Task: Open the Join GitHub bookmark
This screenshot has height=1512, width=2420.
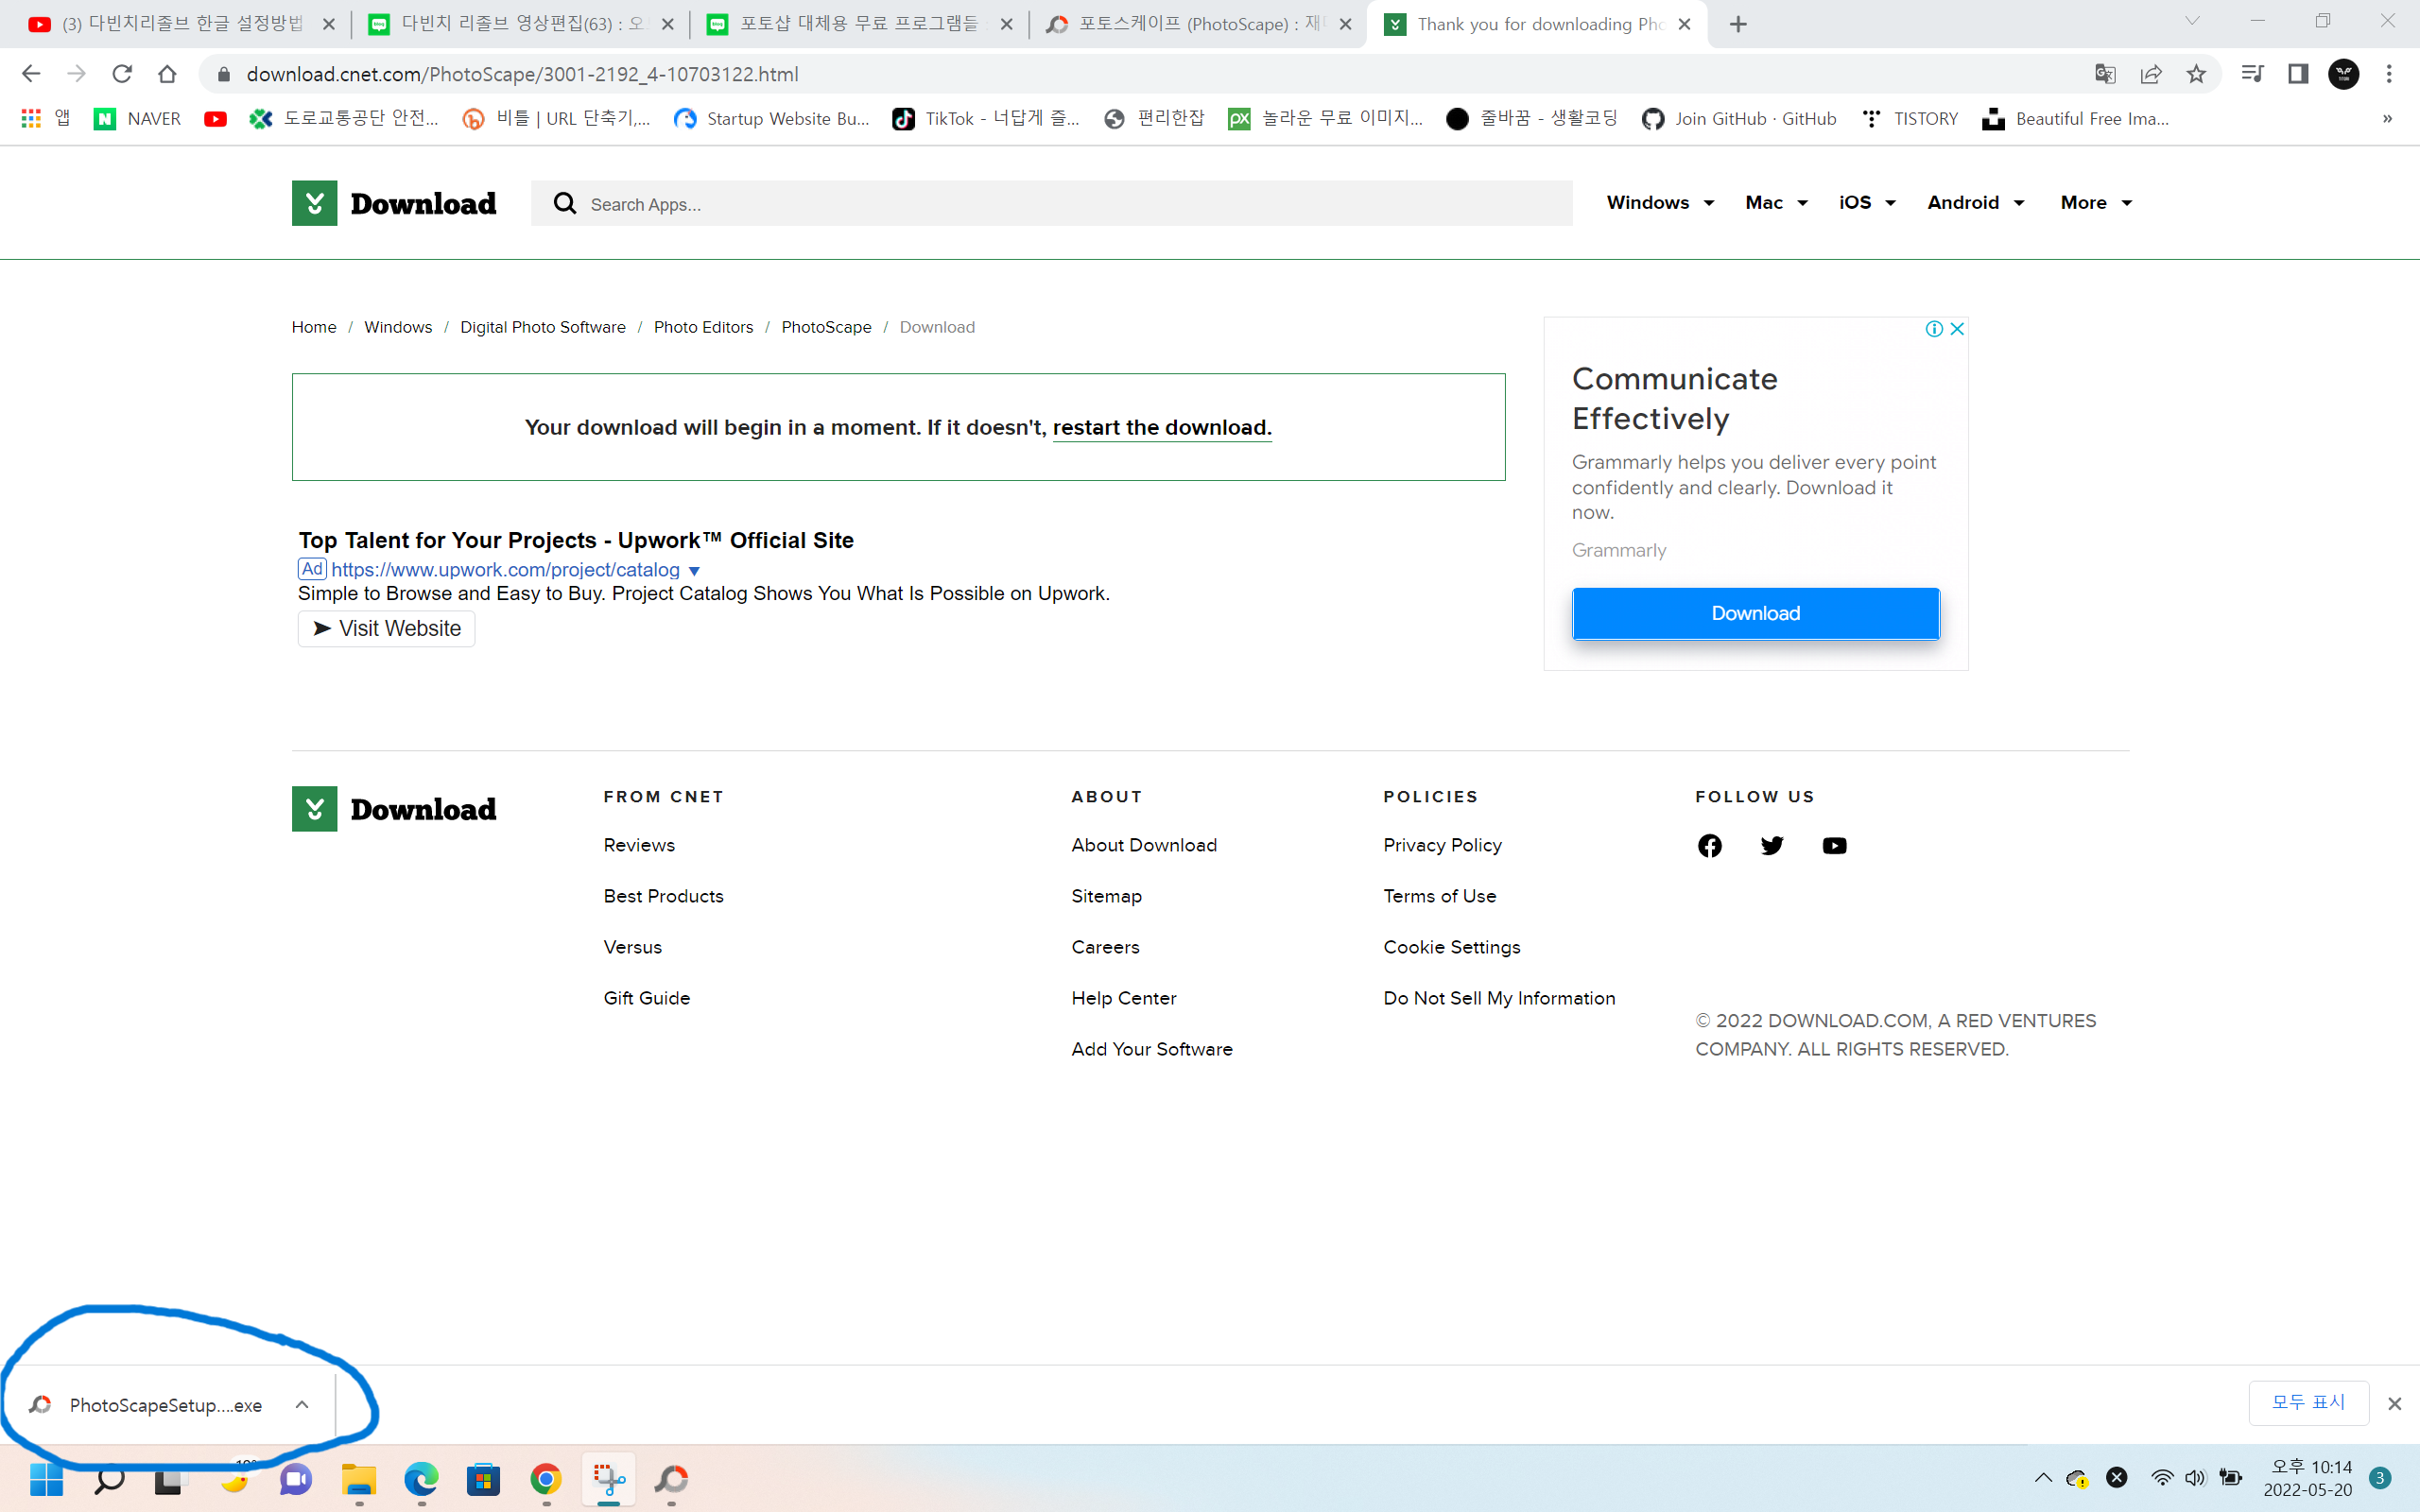Action: coord(1740,118)
